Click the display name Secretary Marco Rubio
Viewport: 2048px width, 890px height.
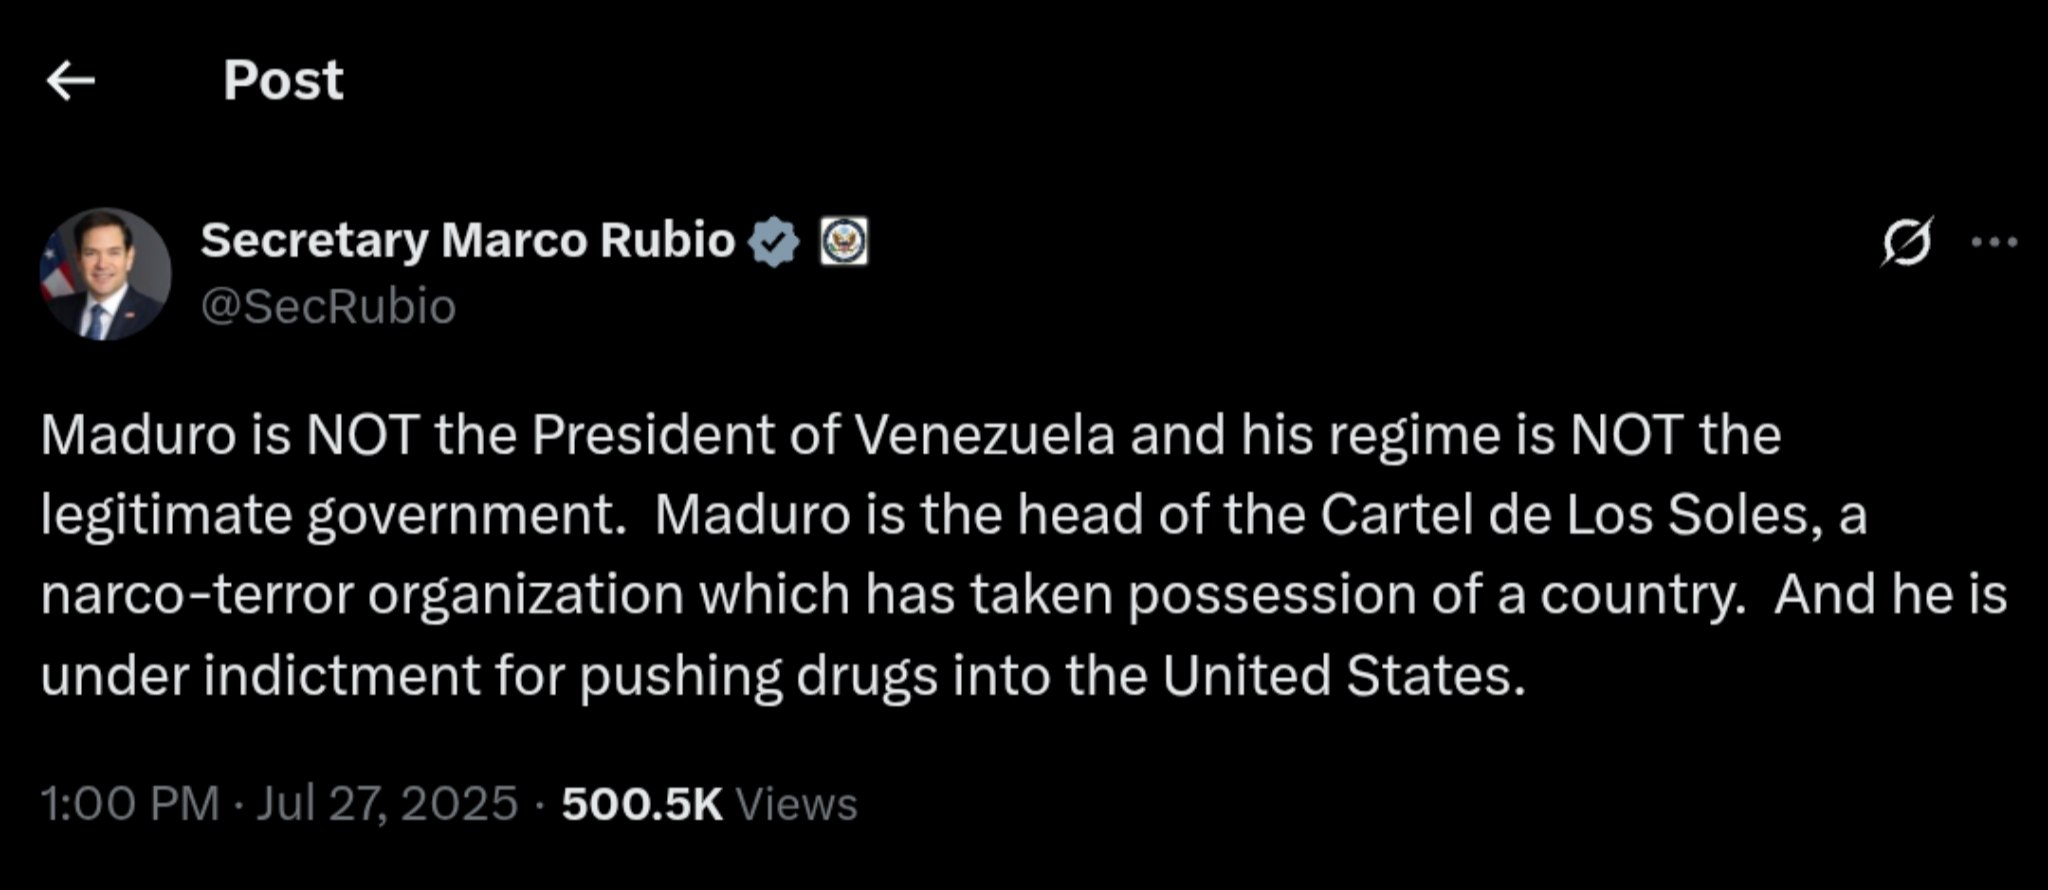[467, 240]
